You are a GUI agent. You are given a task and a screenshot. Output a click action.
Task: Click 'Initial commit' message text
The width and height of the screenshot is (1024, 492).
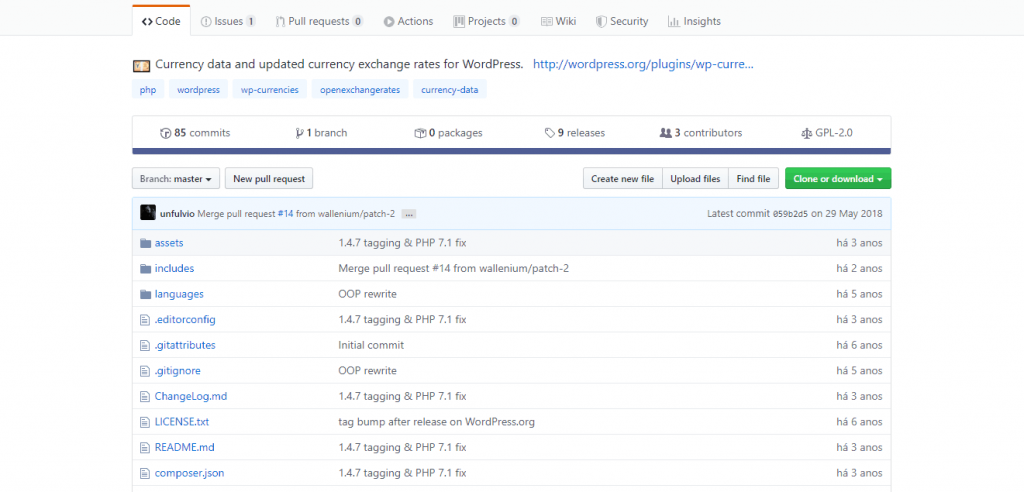point(371,345)
